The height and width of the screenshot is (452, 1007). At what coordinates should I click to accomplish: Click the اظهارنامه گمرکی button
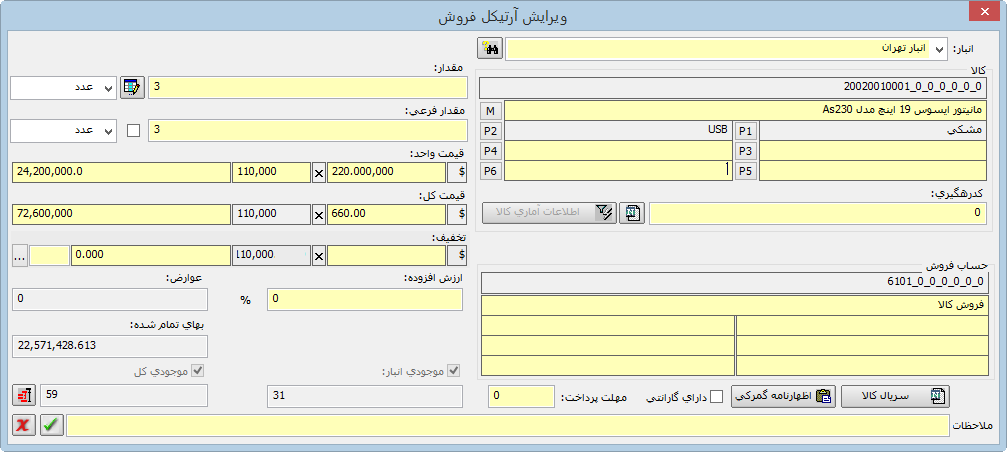click(783, 396)
